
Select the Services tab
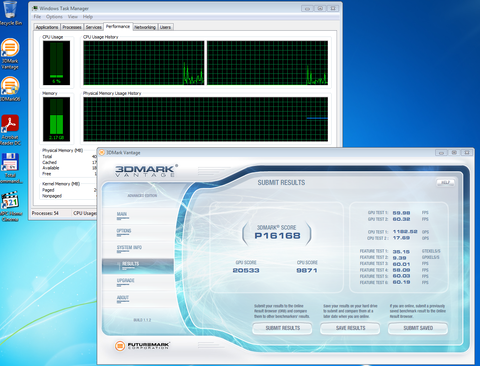point(93,27)
